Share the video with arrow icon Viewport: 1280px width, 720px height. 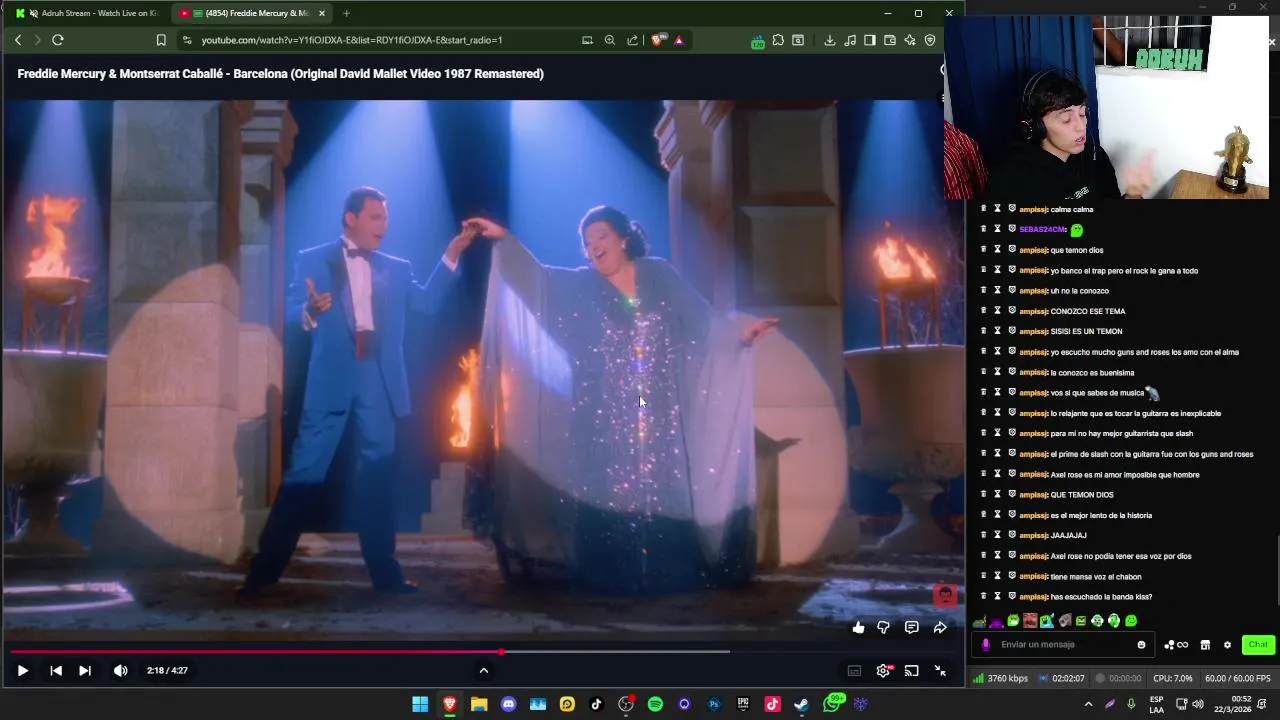pos(940,628)
